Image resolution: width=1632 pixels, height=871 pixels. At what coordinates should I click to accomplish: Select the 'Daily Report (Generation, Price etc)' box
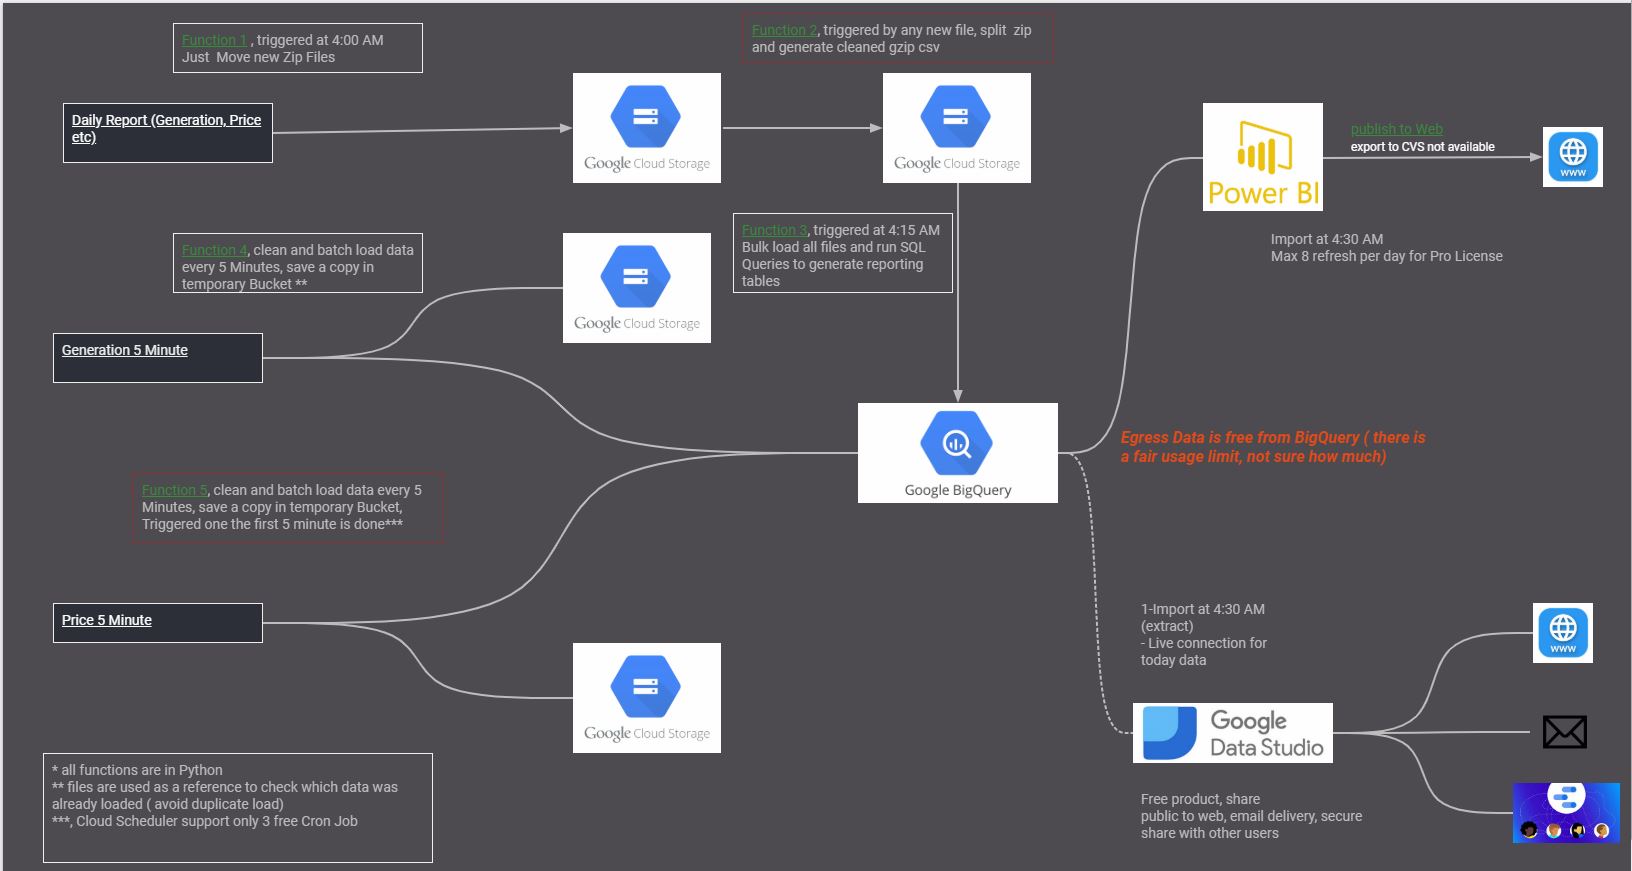click(167, 133)
